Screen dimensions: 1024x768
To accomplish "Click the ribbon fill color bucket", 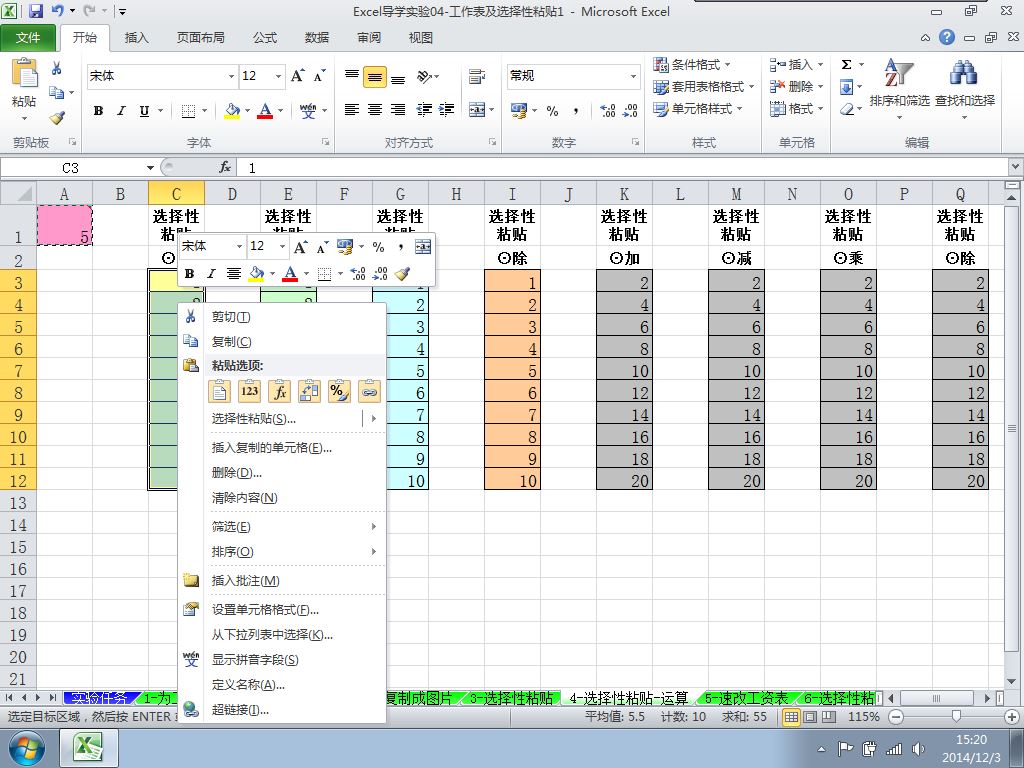I will (x=232, y=111).
